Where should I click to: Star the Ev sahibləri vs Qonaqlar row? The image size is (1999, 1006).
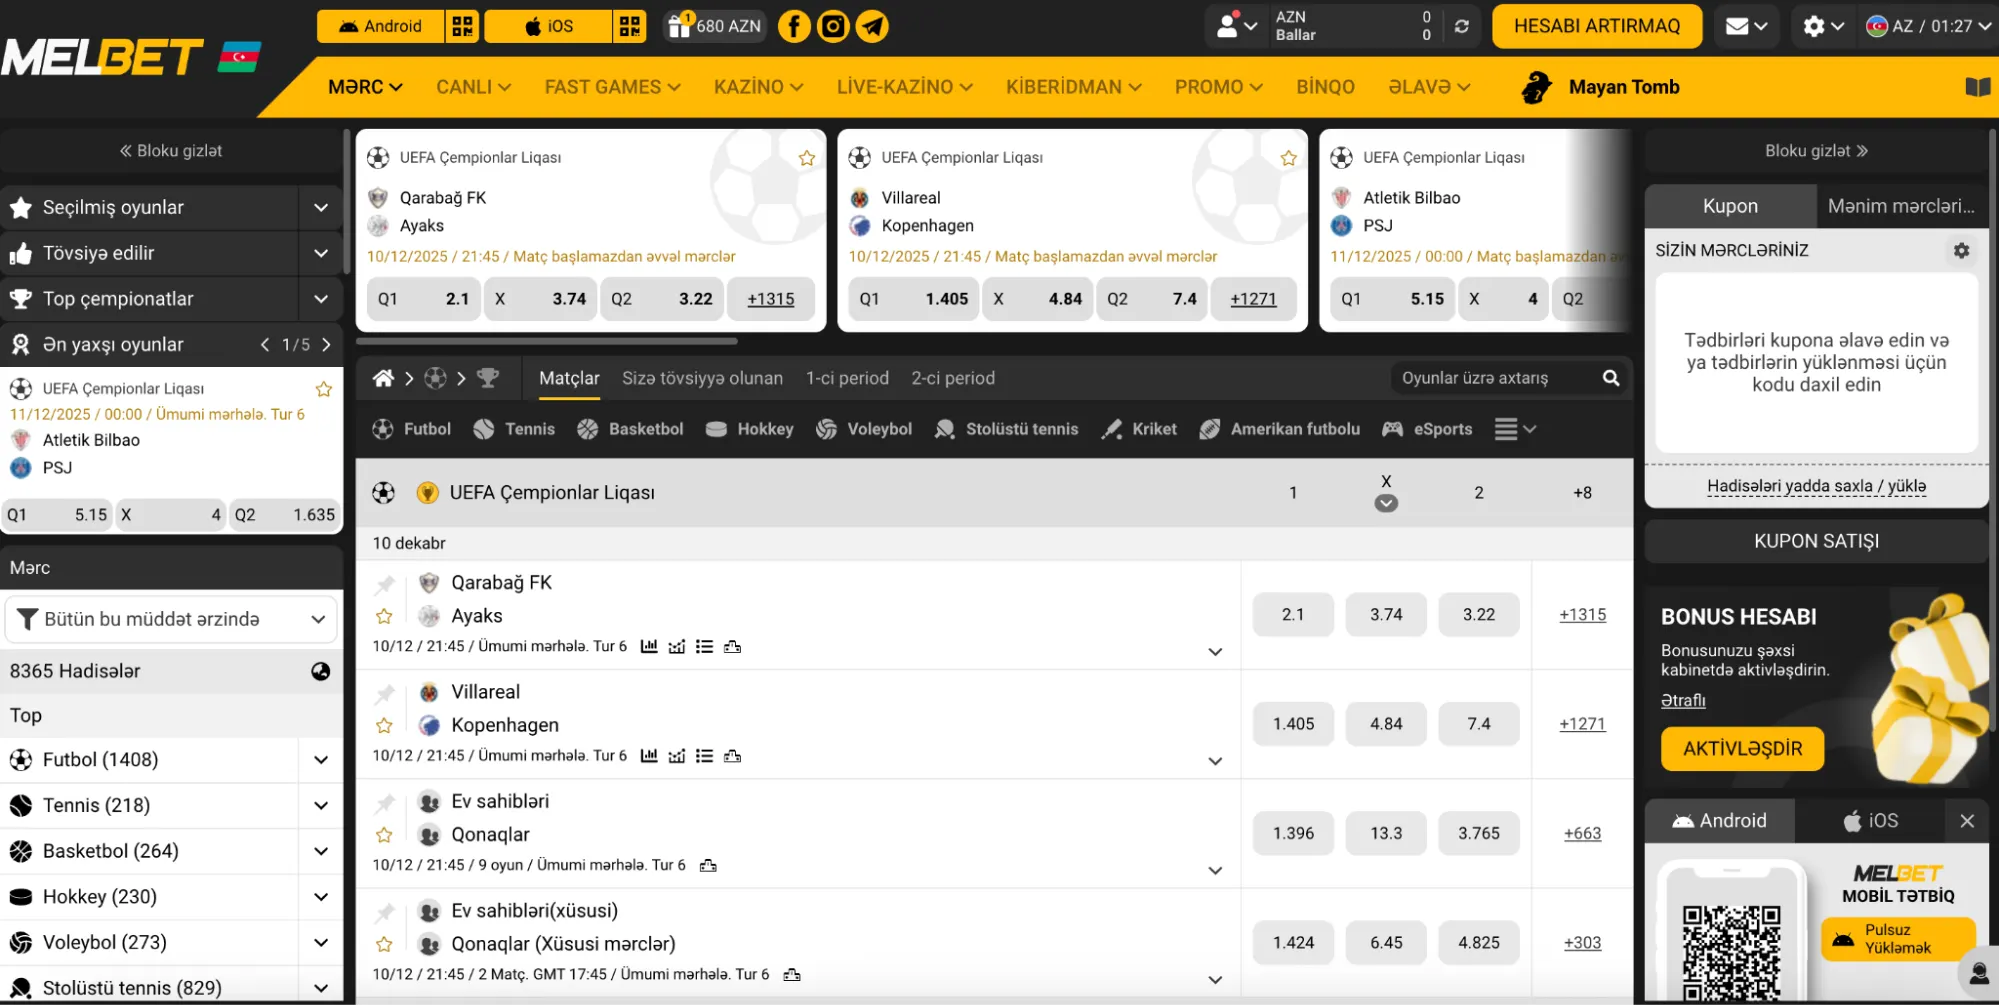384,835
